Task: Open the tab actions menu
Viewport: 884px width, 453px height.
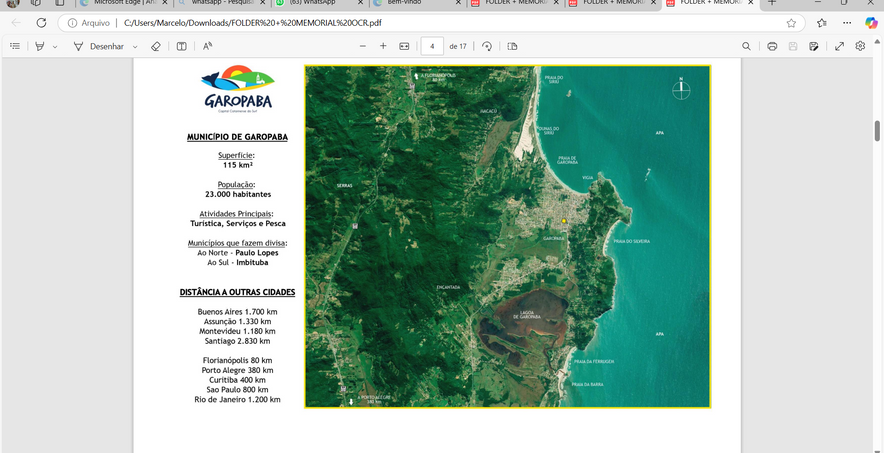Action: (x=60, y=3)
